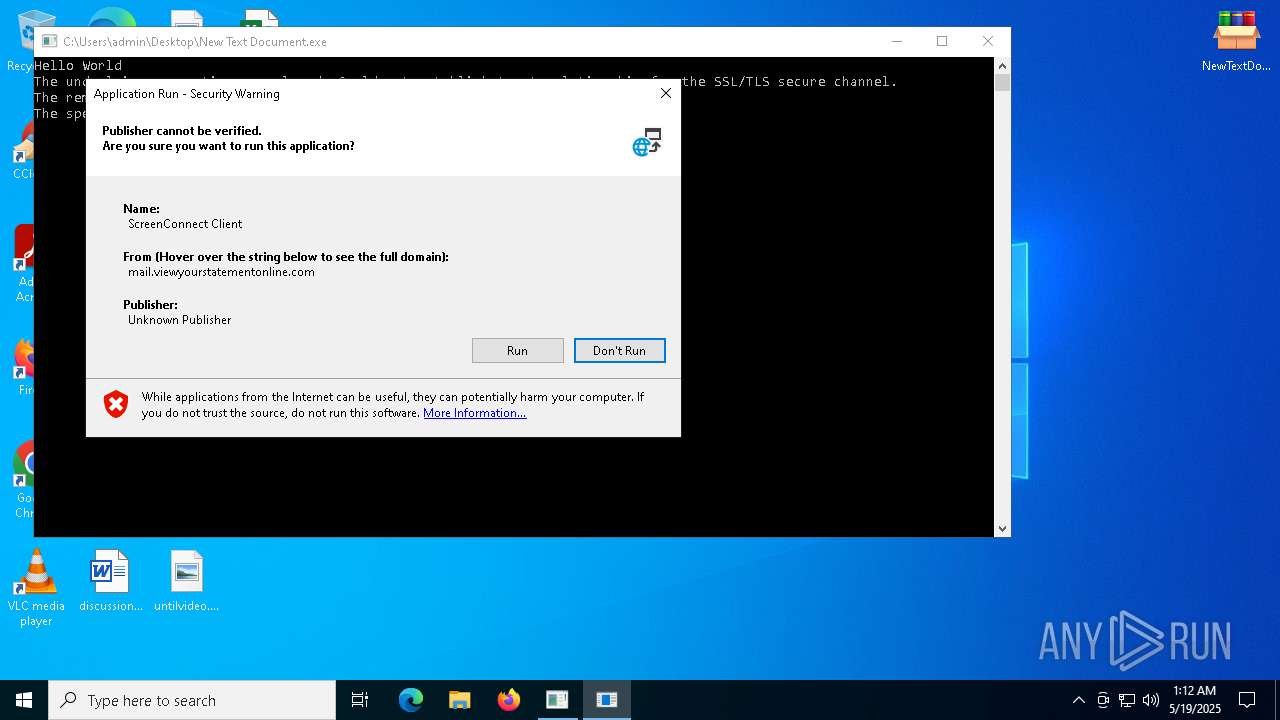Click the red shield warning icon
Screen dimensions: 1280x720
116,404
